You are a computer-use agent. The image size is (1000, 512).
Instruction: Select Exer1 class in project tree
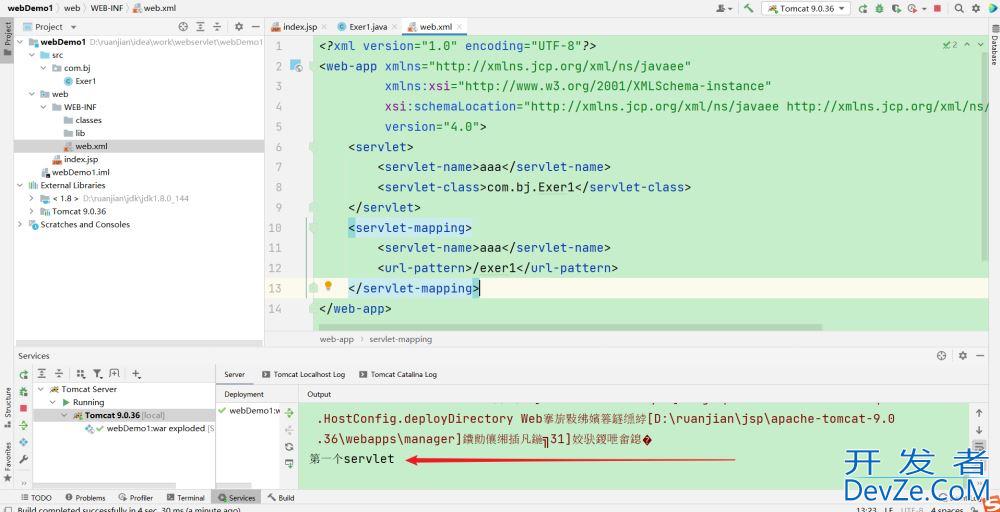80,81
